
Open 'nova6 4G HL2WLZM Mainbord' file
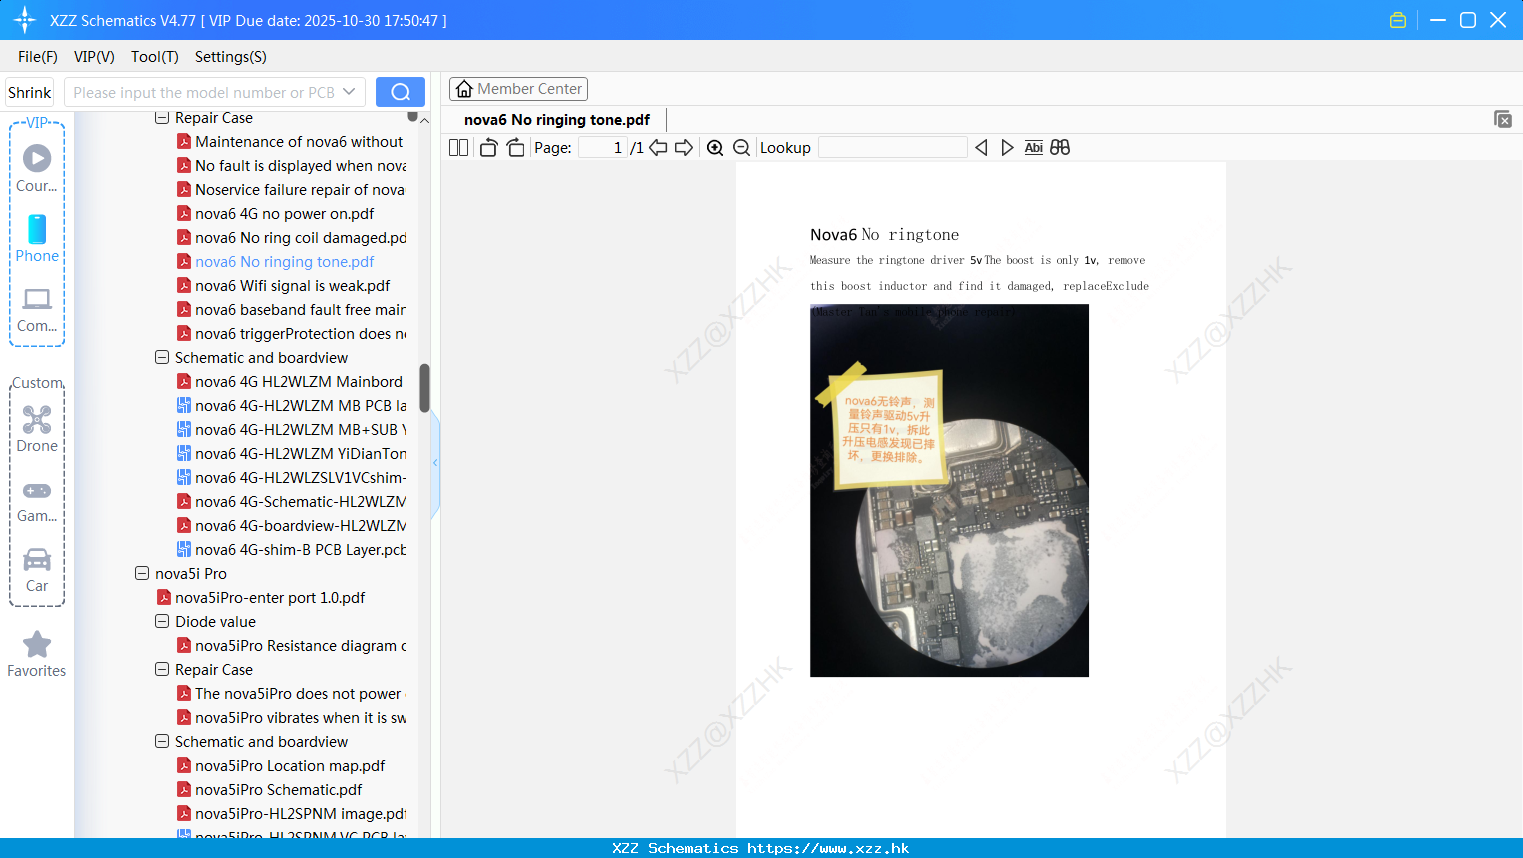pyautogui.click(x=290, y=382)
